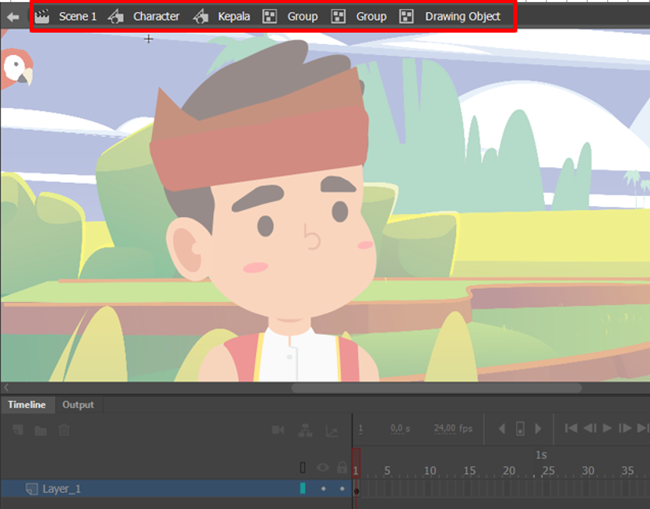
Task: Click the New Folder icon
Action: coord(41,431)
